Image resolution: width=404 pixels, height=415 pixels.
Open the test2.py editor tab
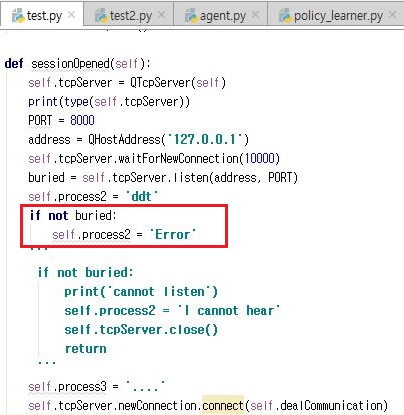(x=128, y=15)
